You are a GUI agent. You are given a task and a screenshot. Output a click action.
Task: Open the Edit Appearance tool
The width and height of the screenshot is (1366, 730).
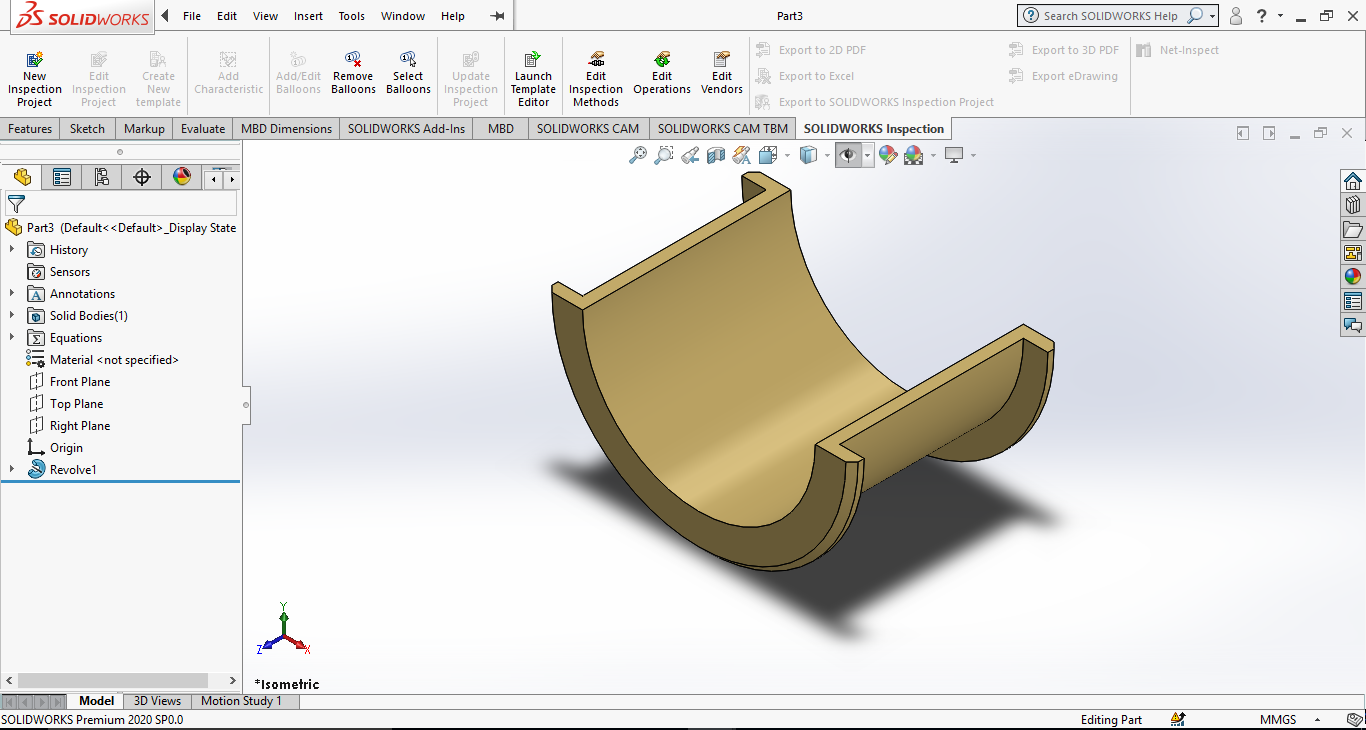coord(887,155)
